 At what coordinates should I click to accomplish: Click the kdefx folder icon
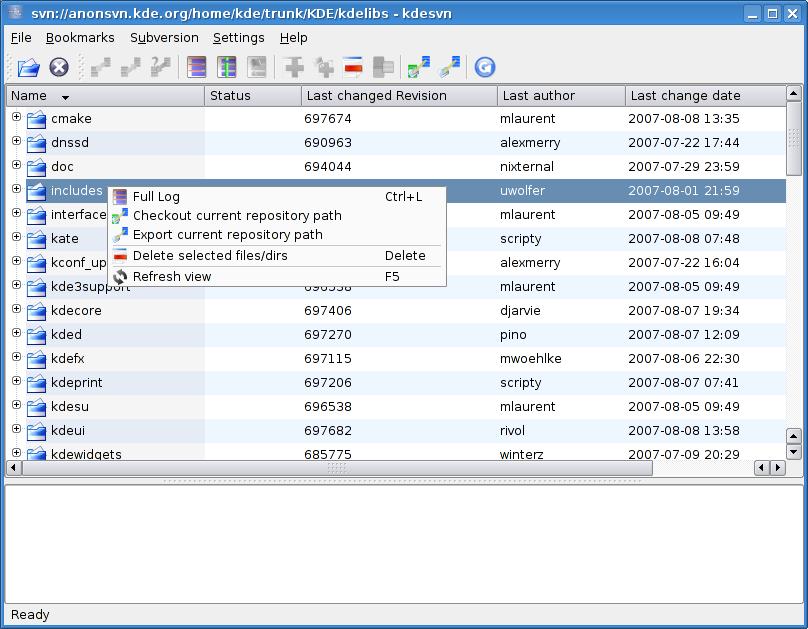[37, 359]
